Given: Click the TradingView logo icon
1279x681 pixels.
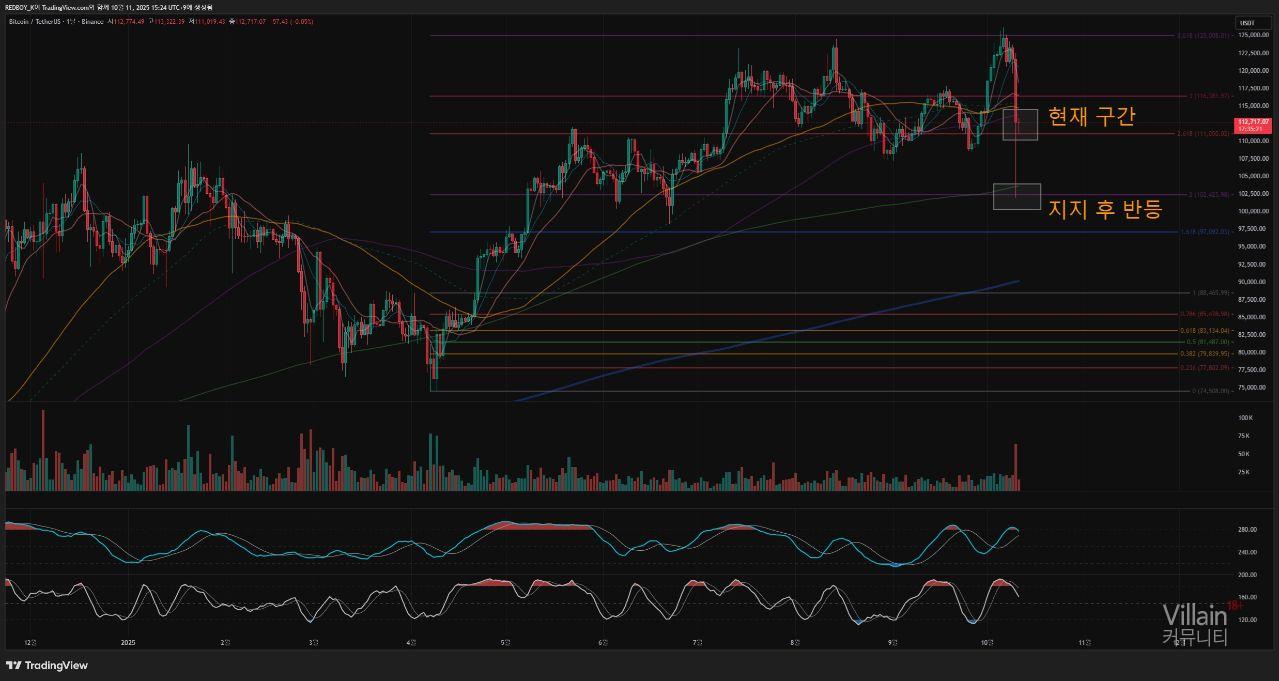Looking at the screenshot, I should (x=14, y=665).
